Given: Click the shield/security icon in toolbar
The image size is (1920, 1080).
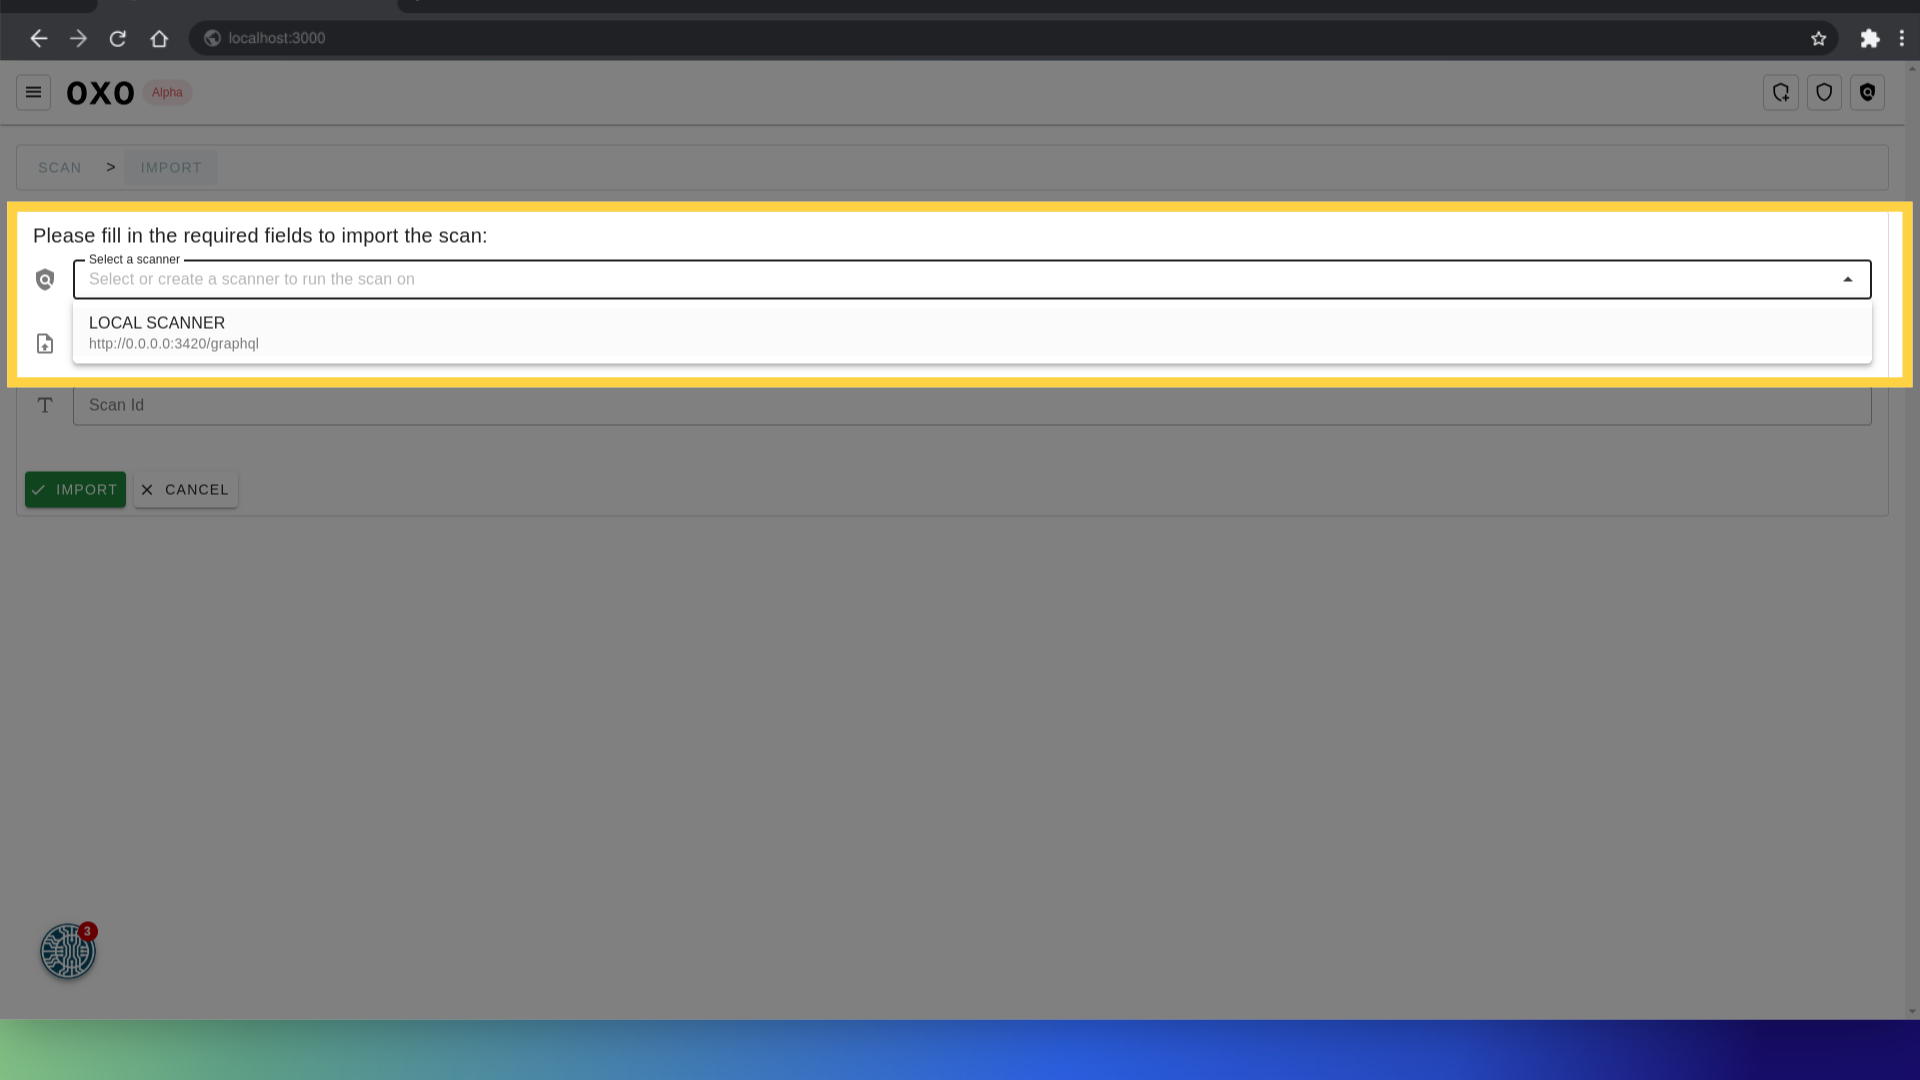Looking at the screenshot, I should (1825, 92).
